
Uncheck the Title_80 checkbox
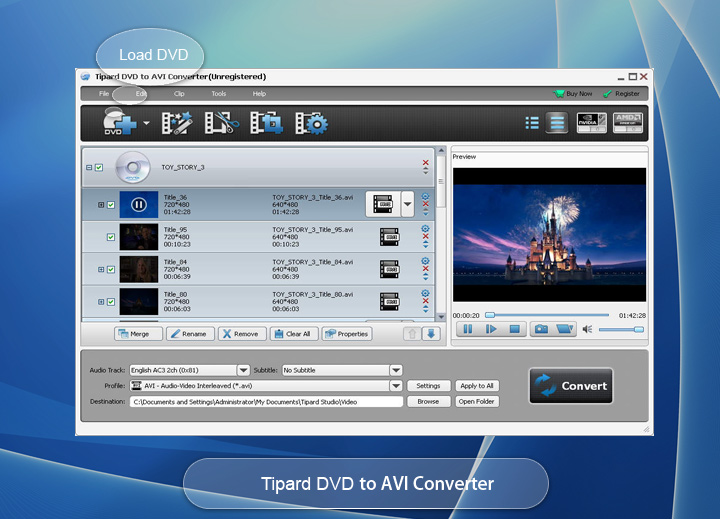tap(111, 302)
